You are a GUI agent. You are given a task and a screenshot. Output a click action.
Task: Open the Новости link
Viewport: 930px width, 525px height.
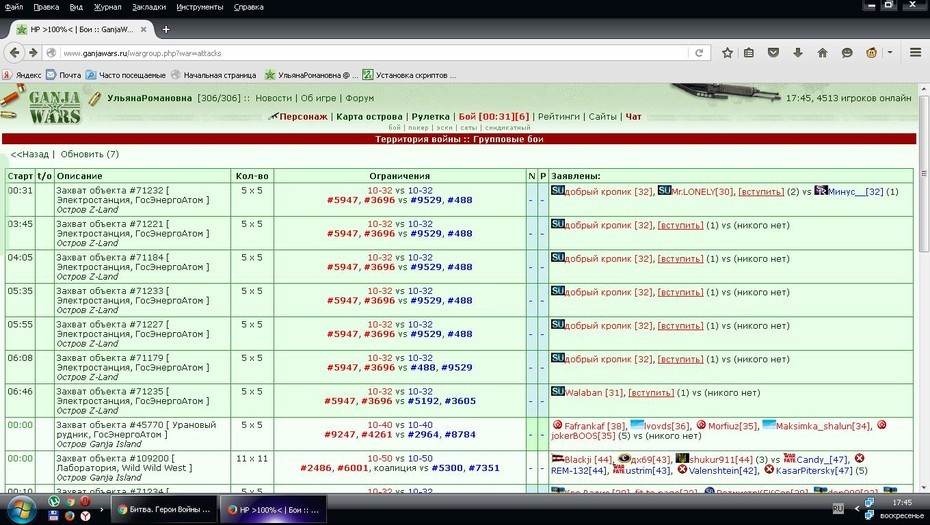(x=273, y=98)
